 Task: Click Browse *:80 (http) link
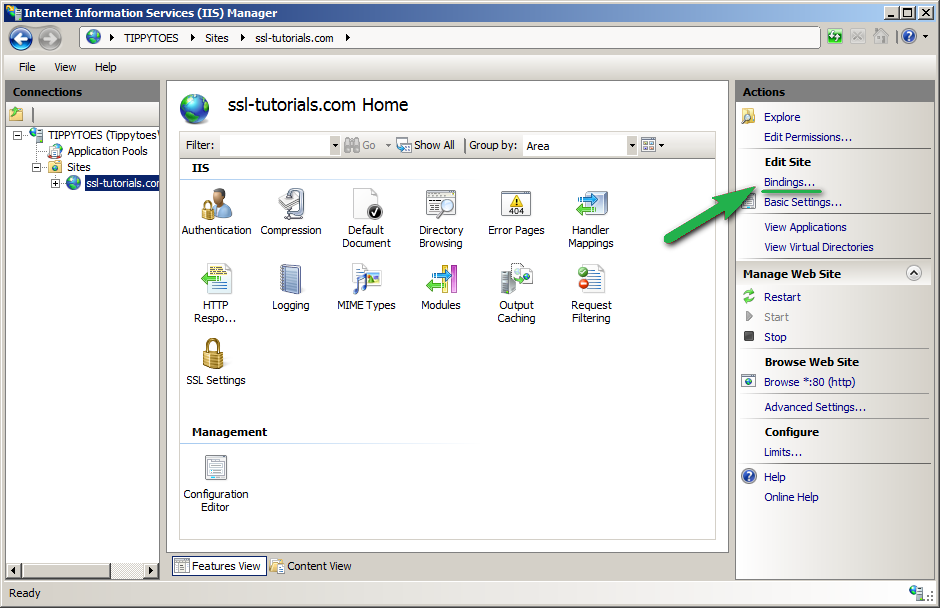pos(809,382)
